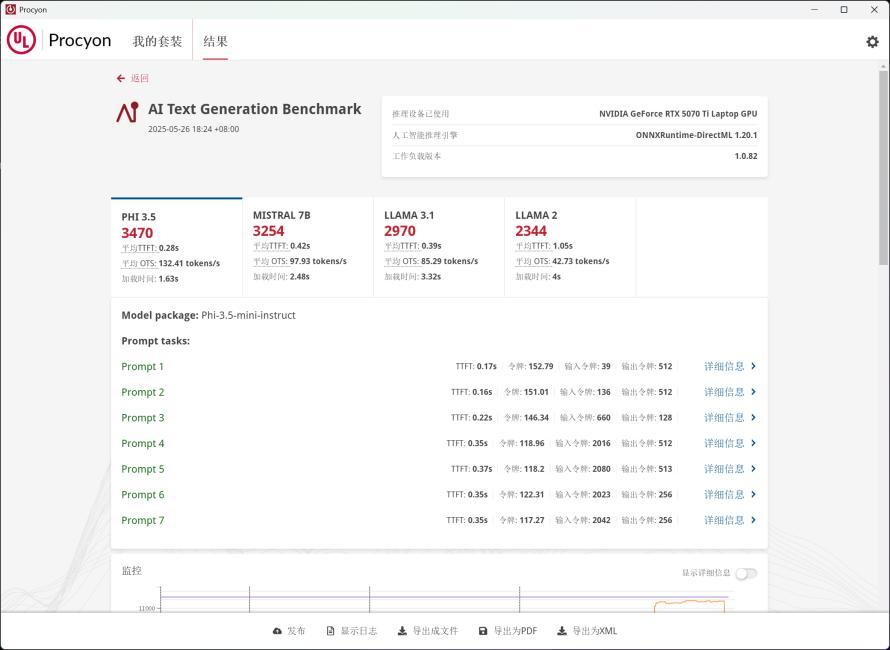Select the LLAMA 3.1 results tab
The image size is (890, 650).
pyautogui.click(x=439, y=247)
